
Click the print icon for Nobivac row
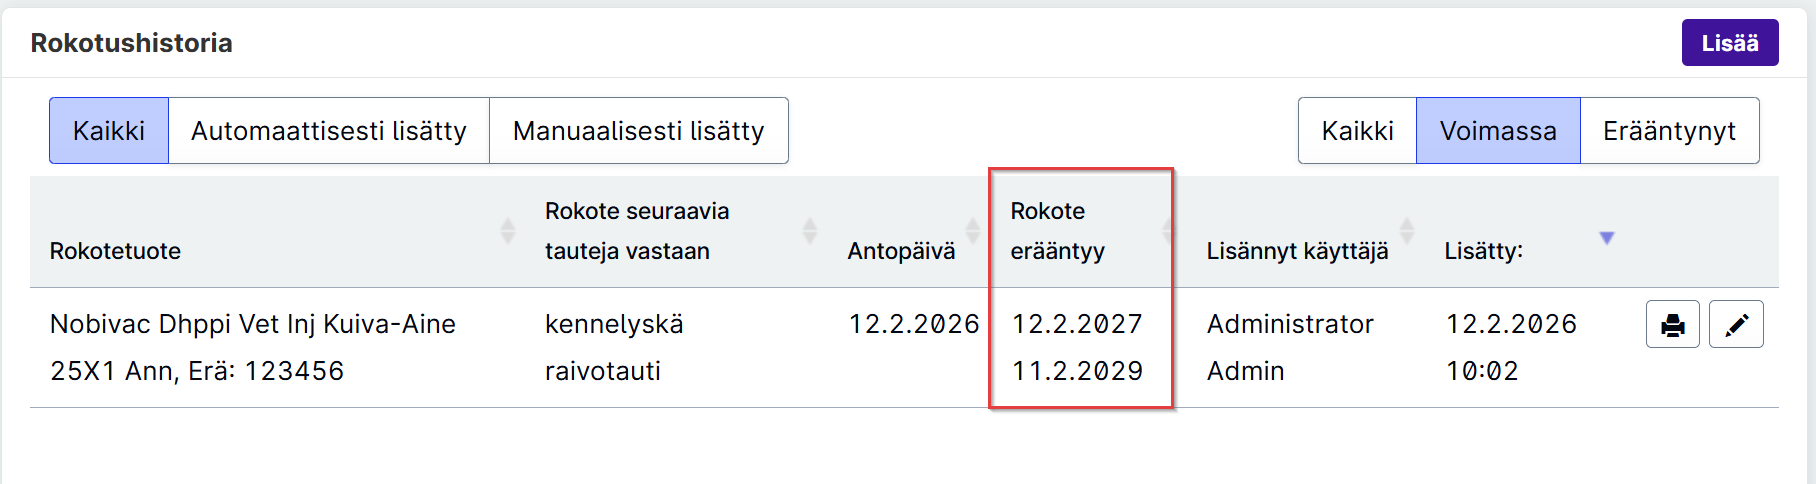click(1672, 324)
